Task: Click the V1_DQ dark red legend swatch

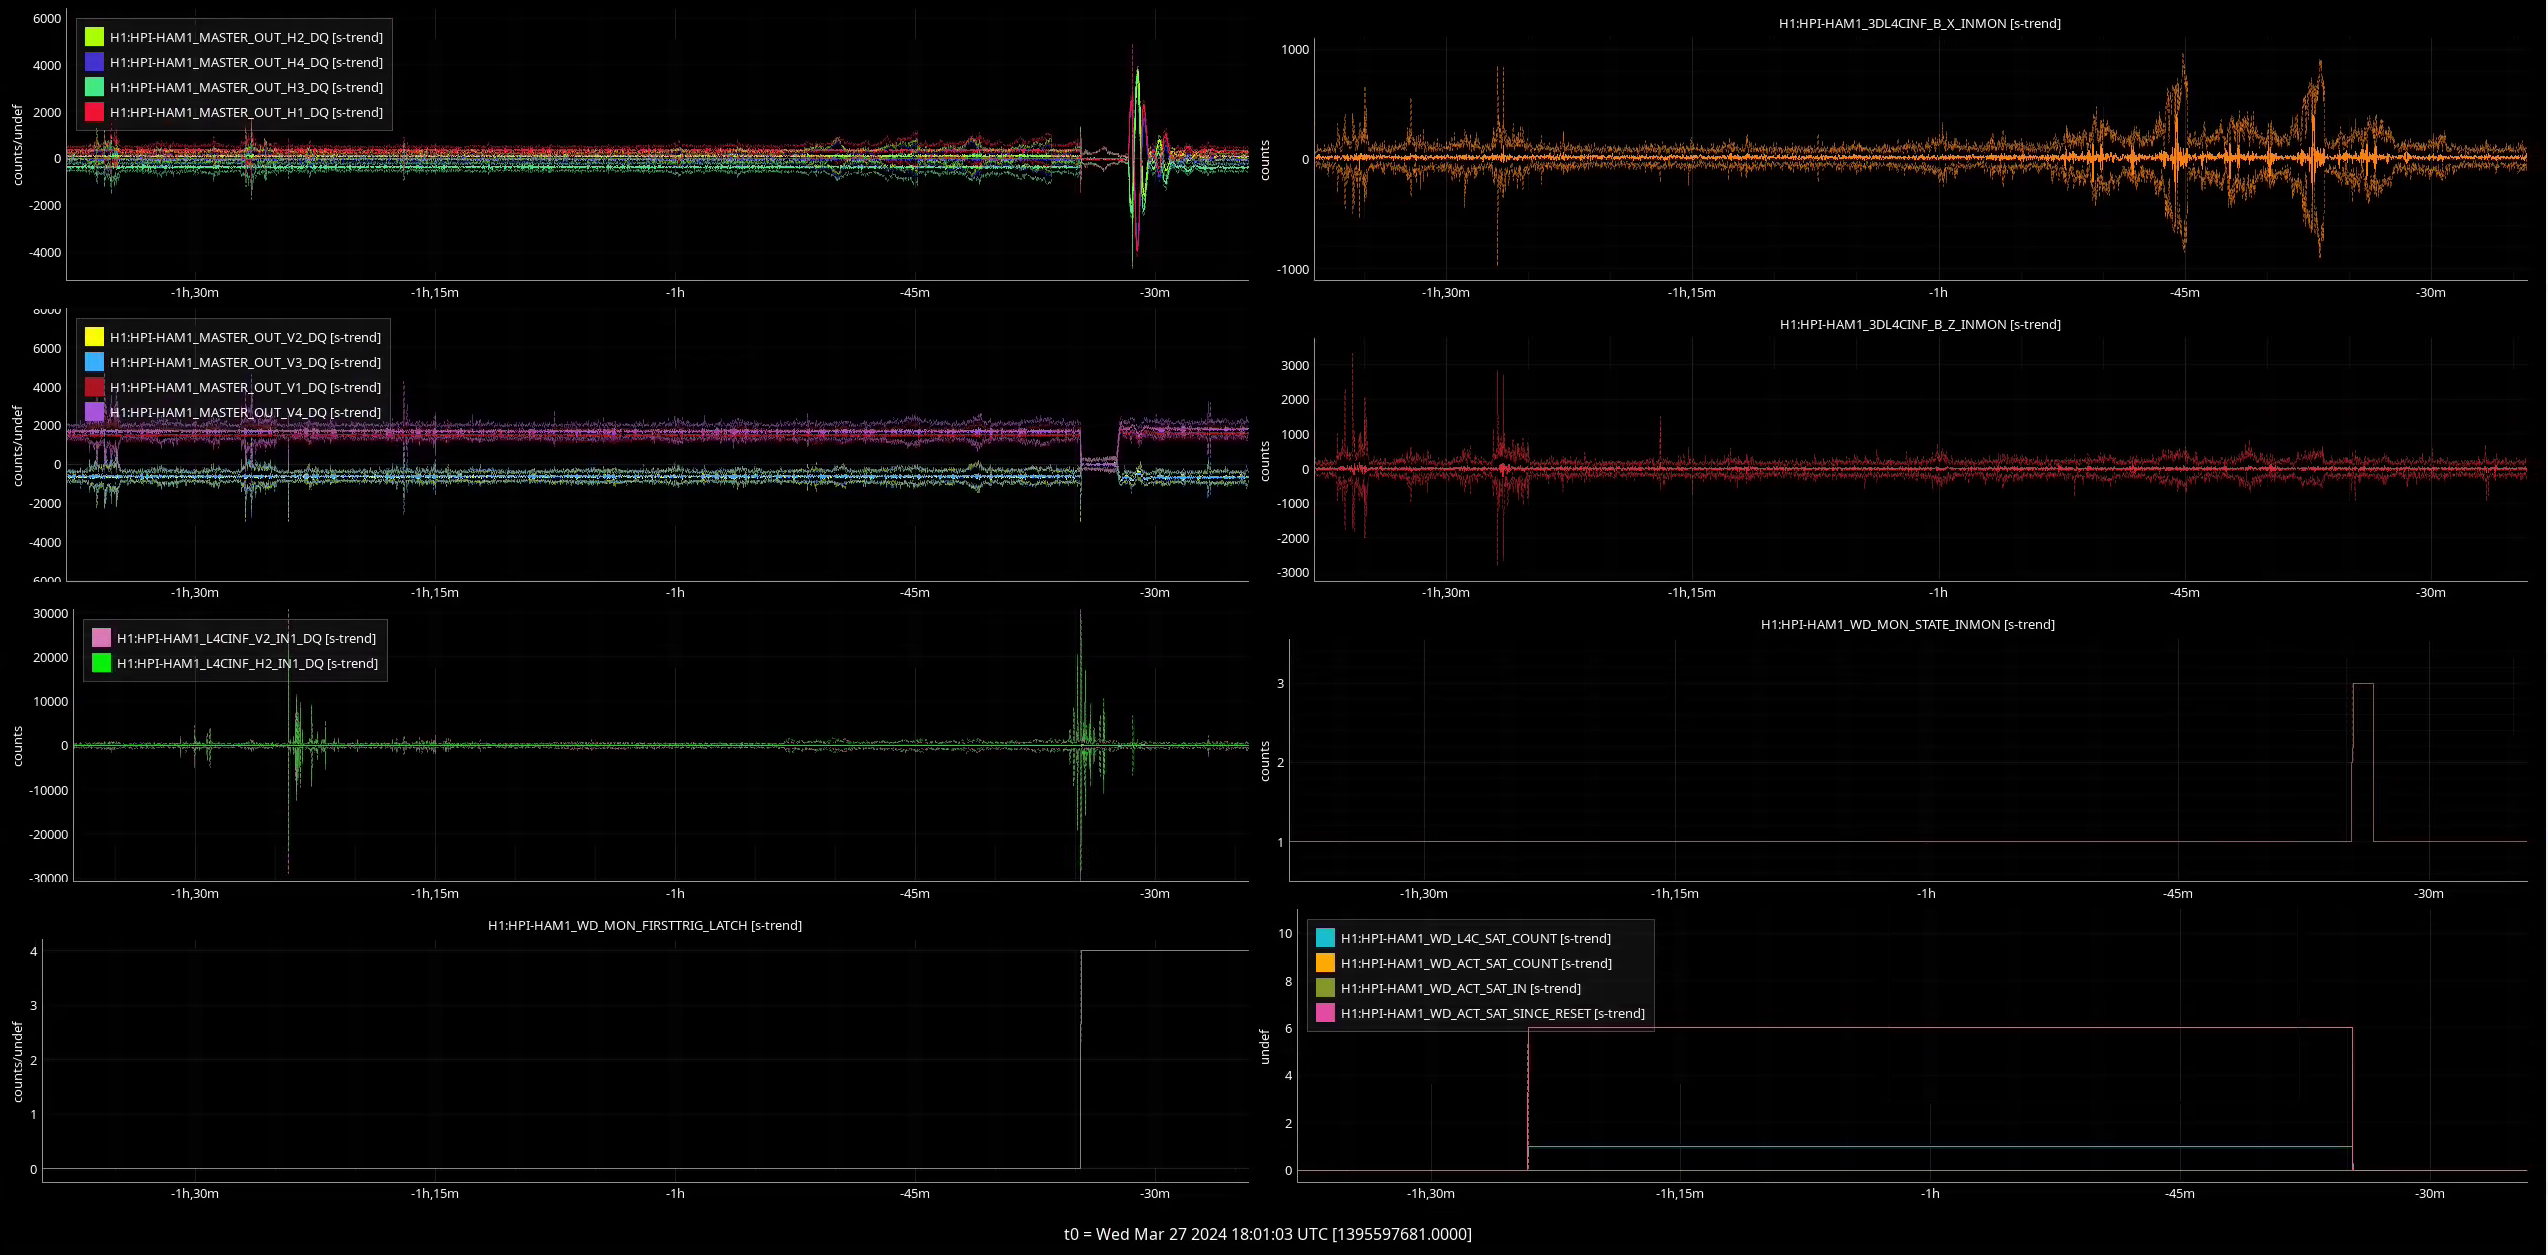Action: point(94,387)
